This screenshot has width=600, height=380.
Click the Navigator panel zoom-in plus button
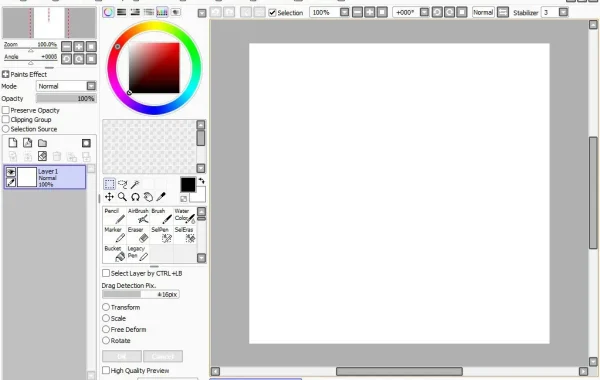(x=79, y=47)
